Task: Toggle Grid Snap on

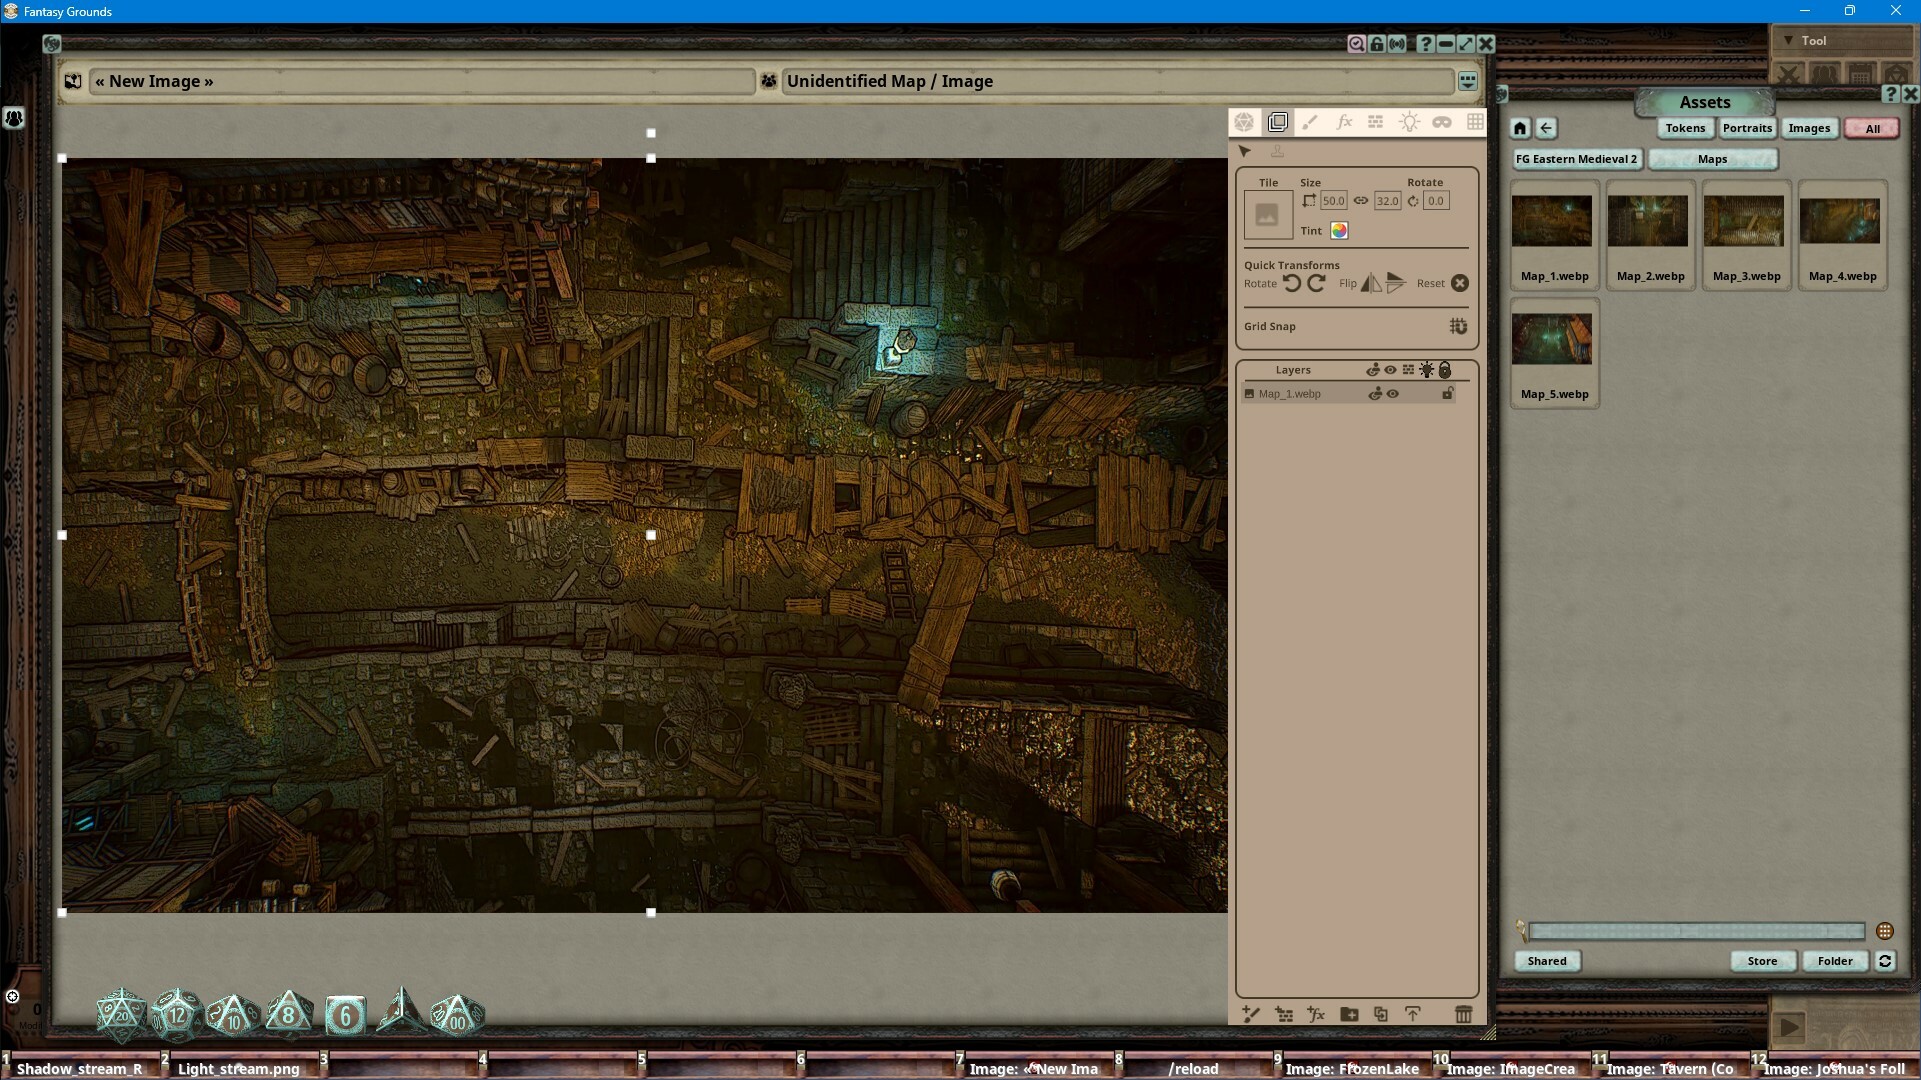Action: point(1459,326)
